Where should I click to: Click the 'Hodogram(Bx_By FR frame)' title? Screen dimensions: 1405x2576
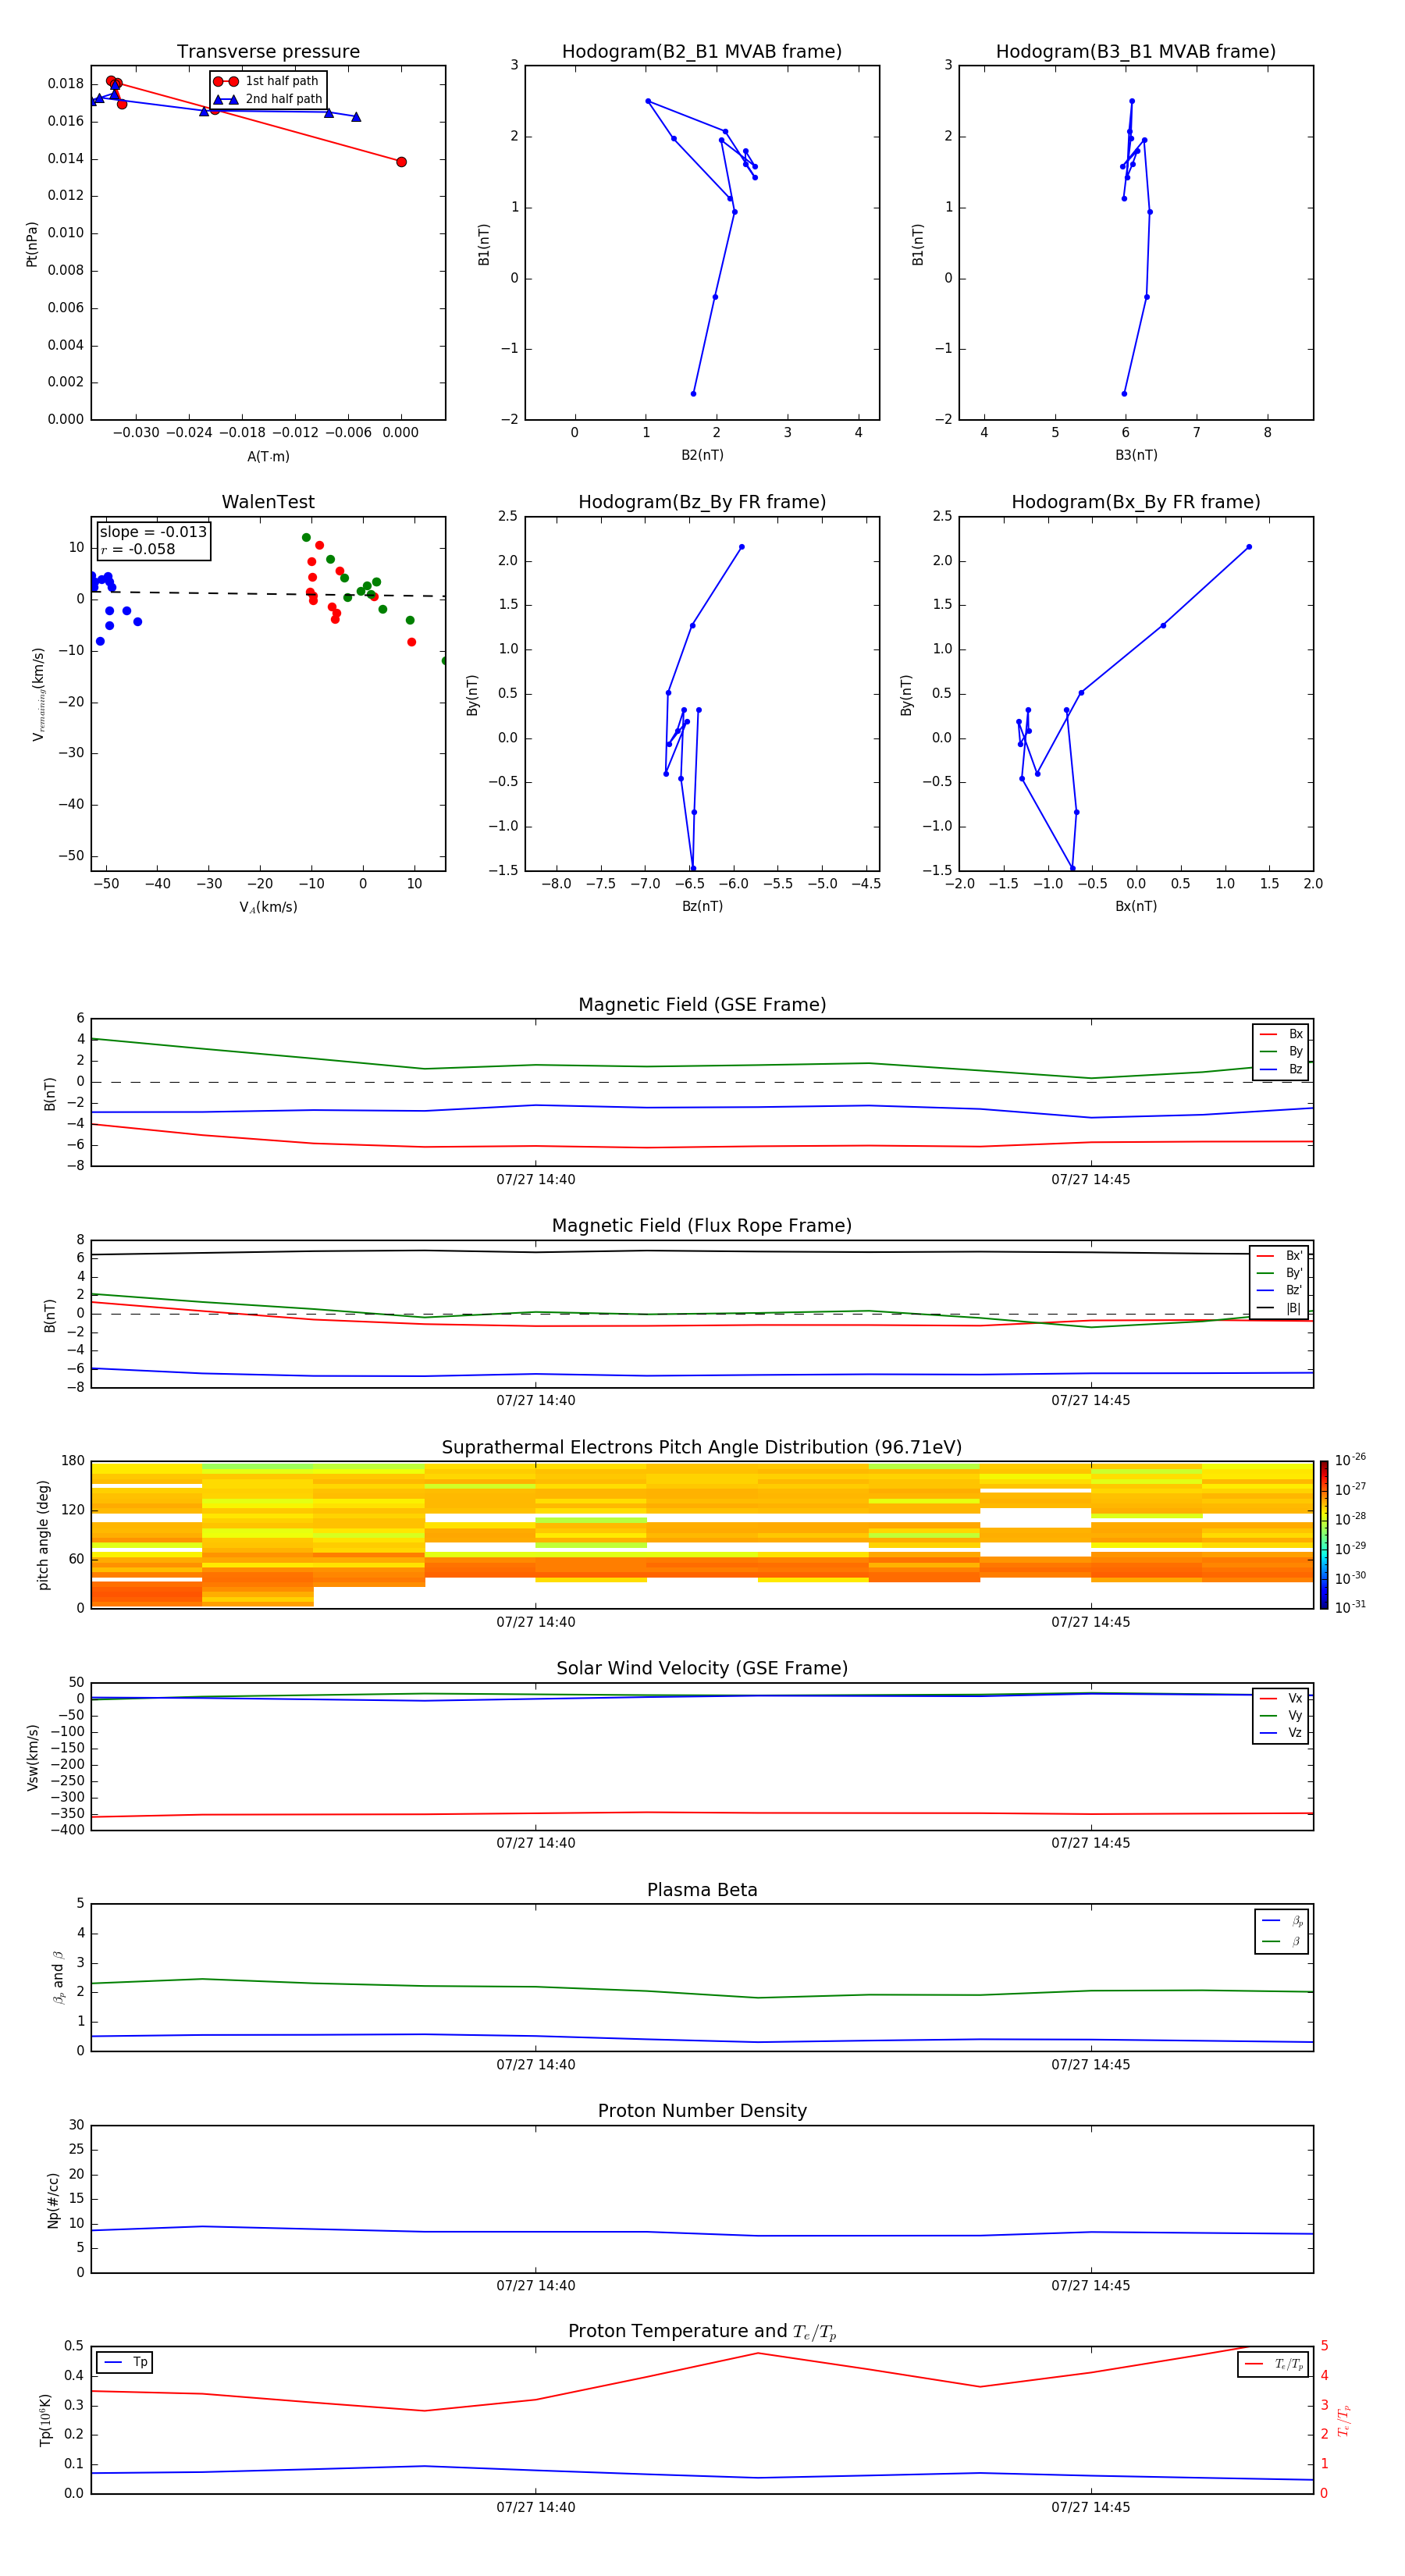pyautogui.click(x=1136, y=502)
